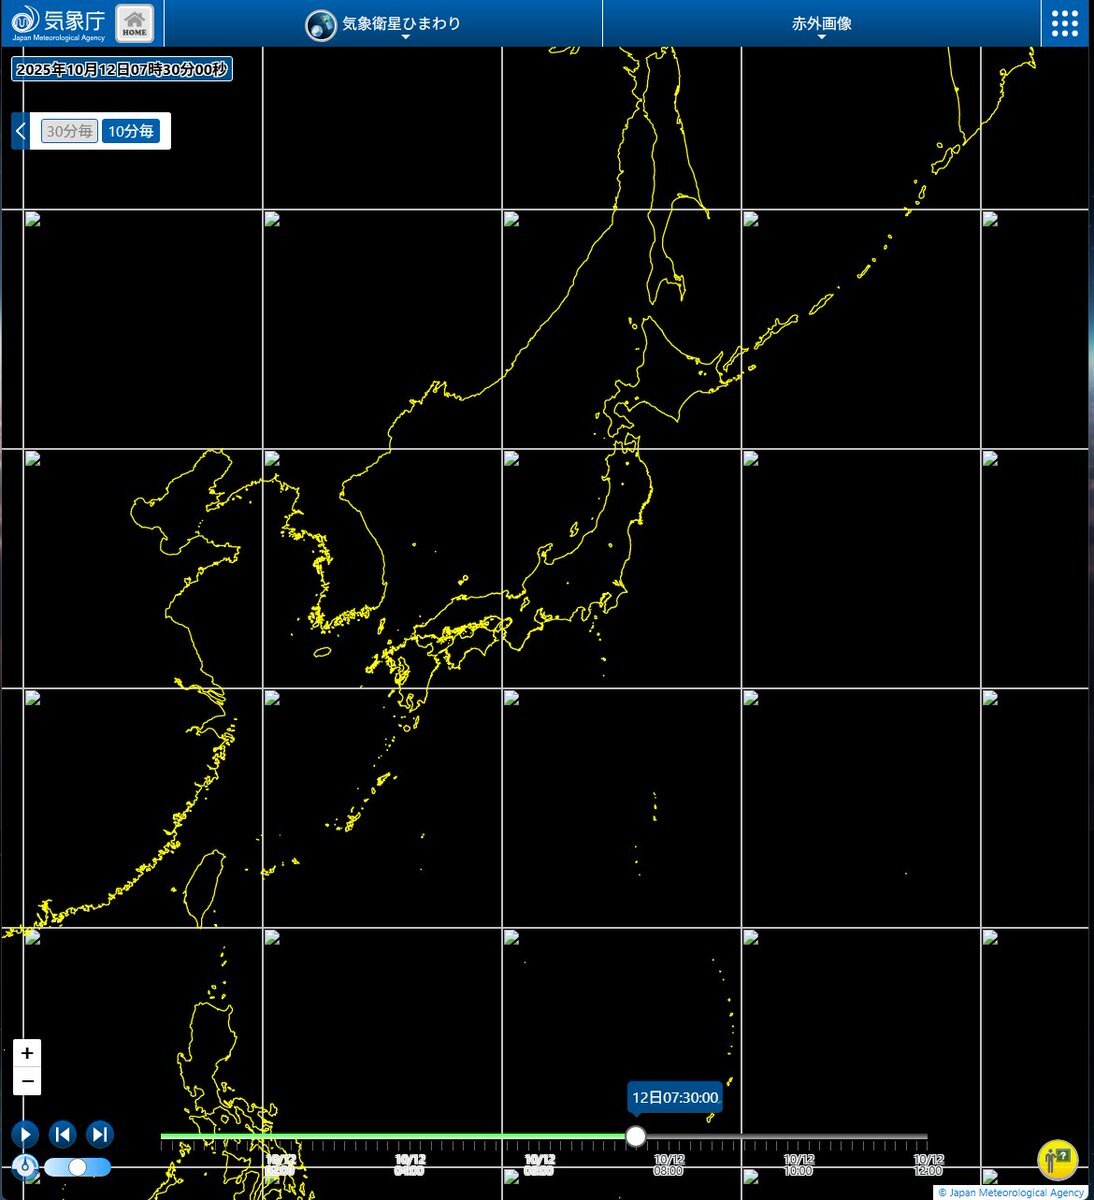1094x1200 pixels.
Task: Open the © Japan Meteorological Agency credit link
Action: pos(1011,1192)
